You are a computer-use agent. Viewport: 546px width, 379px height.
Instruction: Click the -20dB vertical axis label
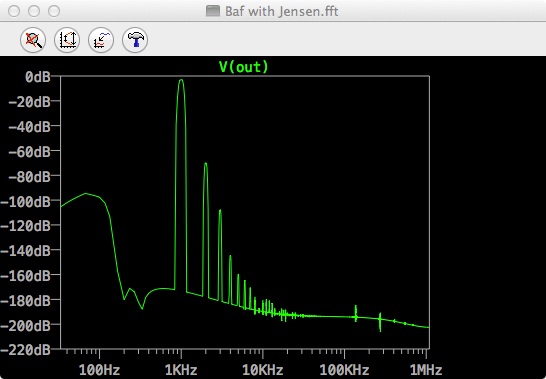tap(29, 102)
